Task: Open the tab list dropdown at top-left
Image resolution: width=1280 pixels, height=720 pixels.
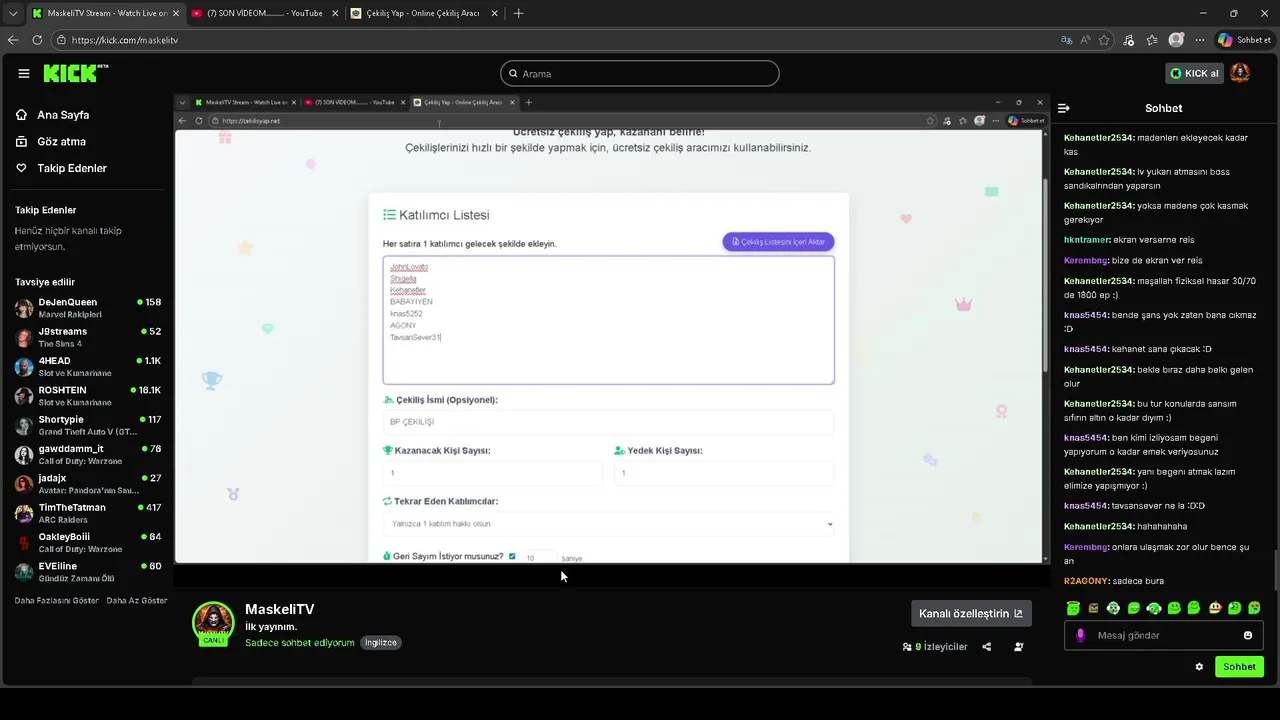Action: (x=13, y=13)
